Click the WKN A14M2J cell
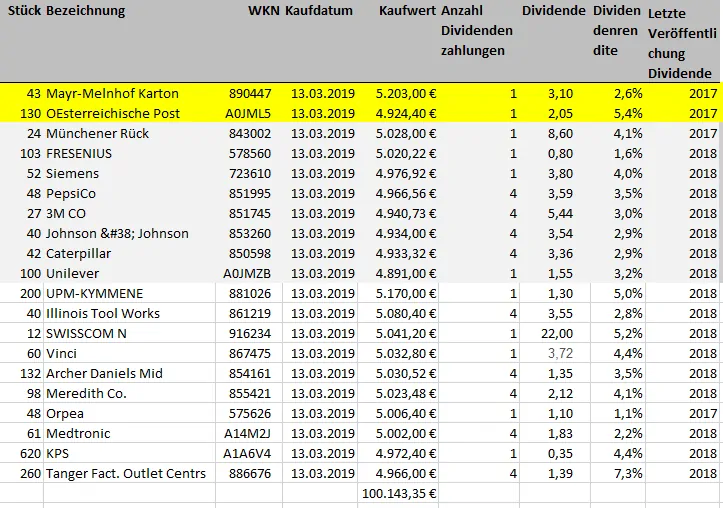Screen dimensions: 723x508 click(x=249, y=434)
